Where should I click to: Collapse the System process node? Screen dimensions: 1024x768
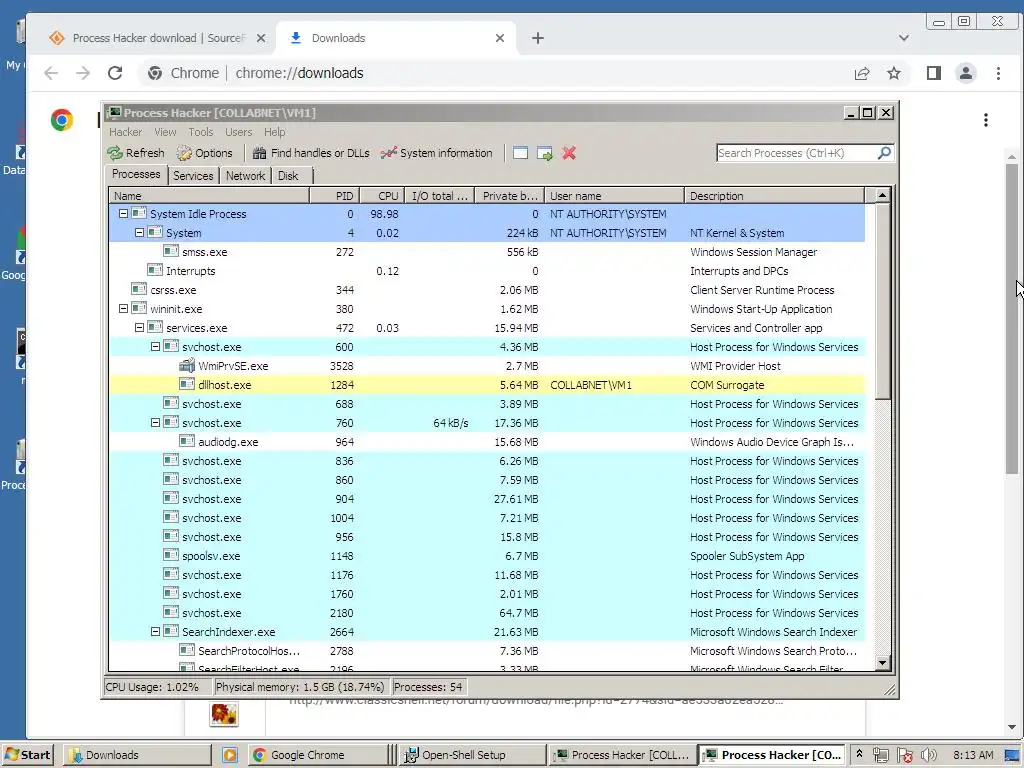click(x=139, y=232)
